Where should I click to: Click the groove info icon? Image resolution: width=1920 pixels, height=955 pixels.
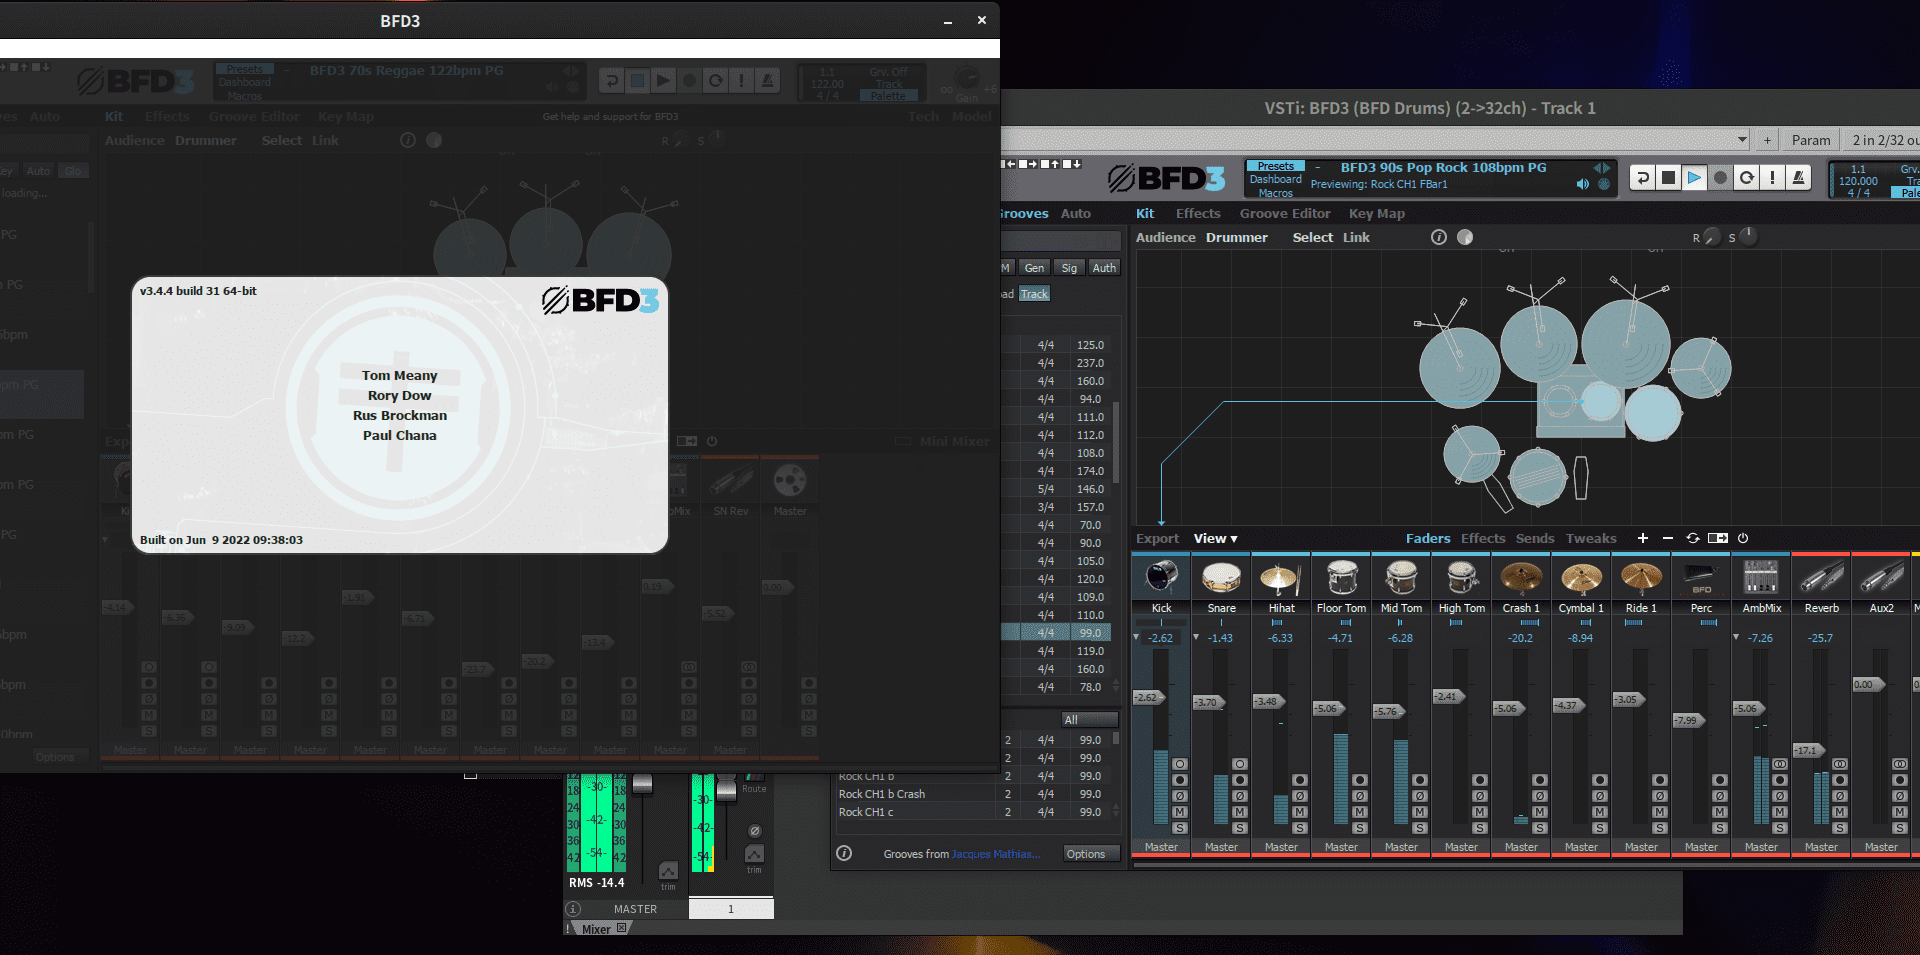click(x=844, y=853)
